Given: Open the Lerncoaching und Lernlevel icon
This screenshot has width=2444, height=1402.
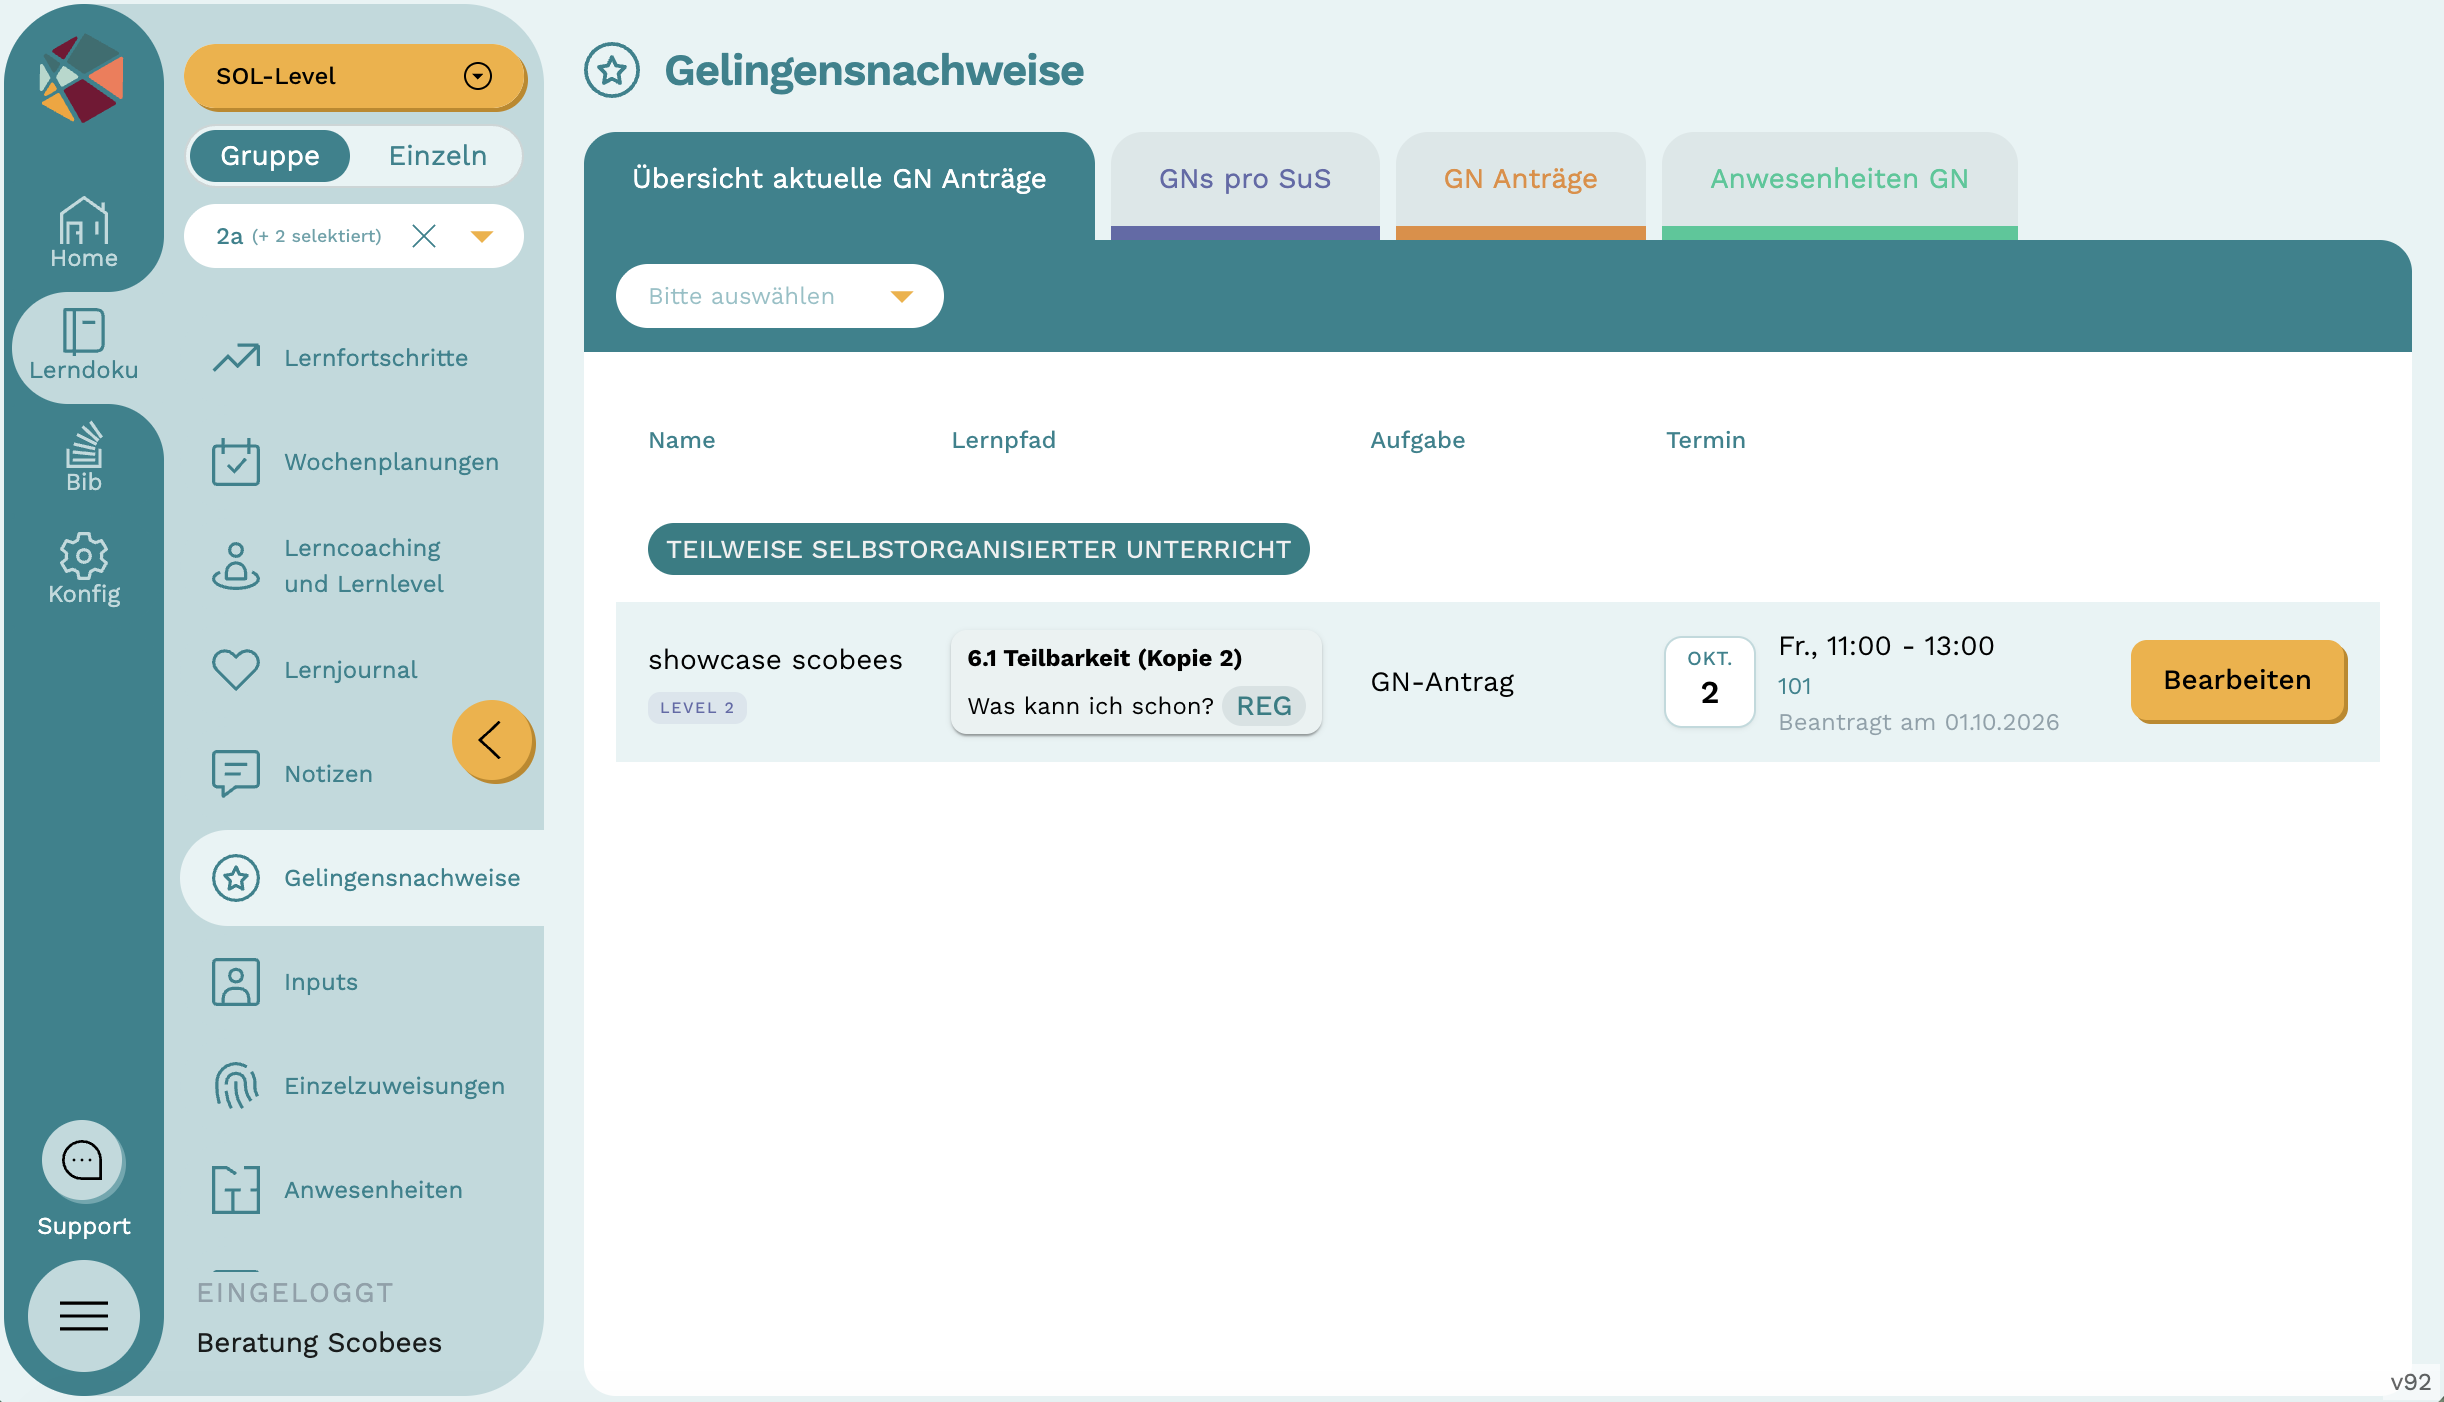Looking at the screenshot, I should pos(236,566).
